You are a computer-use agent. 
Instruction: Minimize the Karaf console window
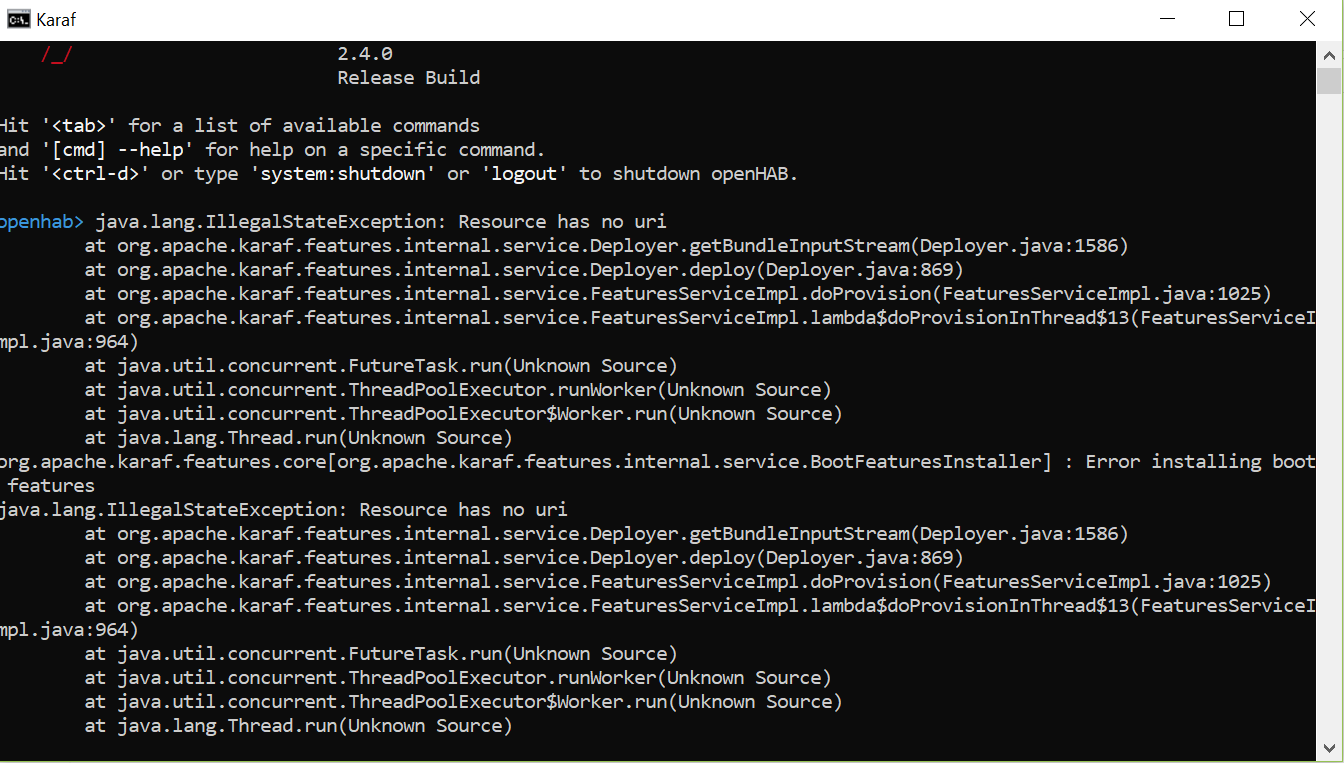click(1167, 19)
